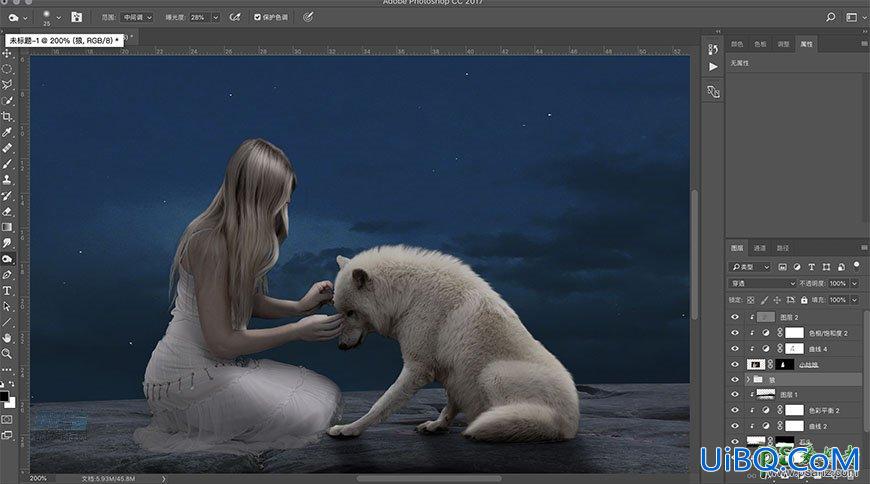Select the Eraser tool
870x484 pixels.
[7, 211]
